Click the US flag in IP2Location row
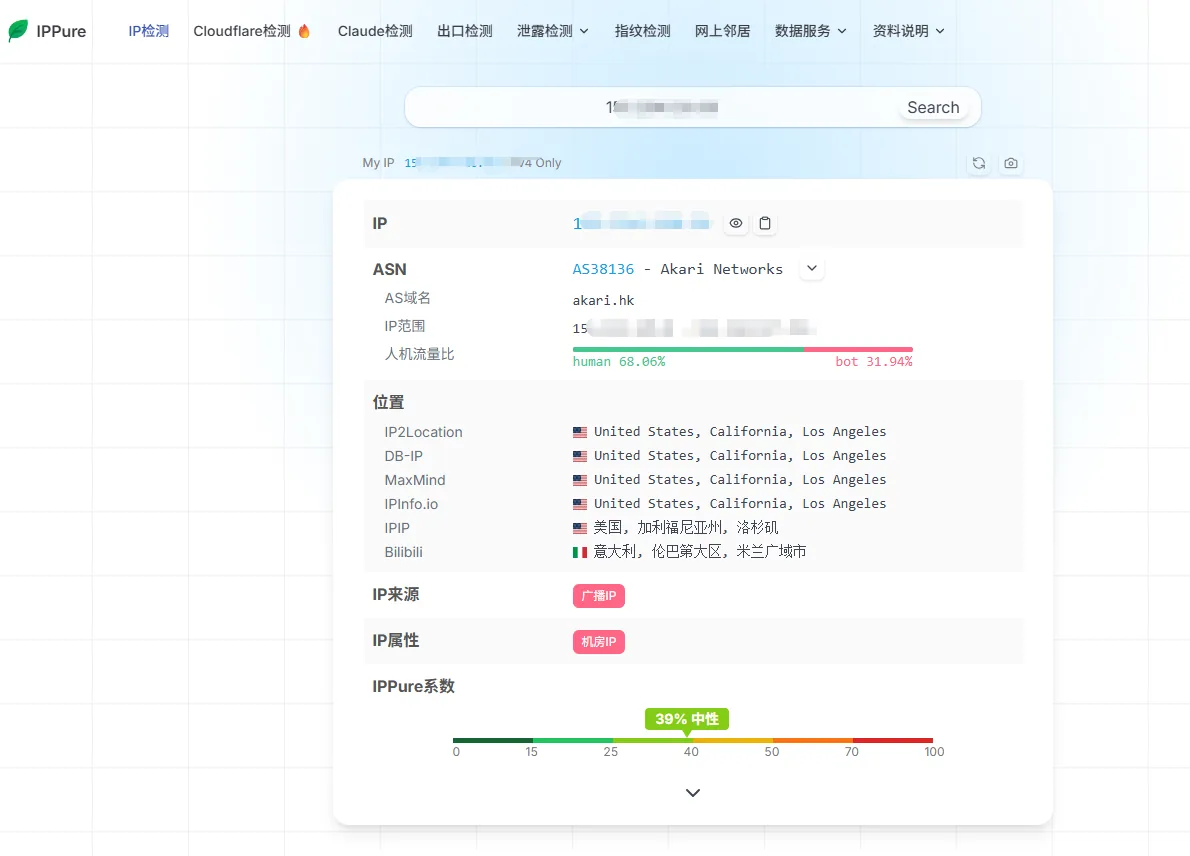The image size is (1190, 856). coord(580,432)
